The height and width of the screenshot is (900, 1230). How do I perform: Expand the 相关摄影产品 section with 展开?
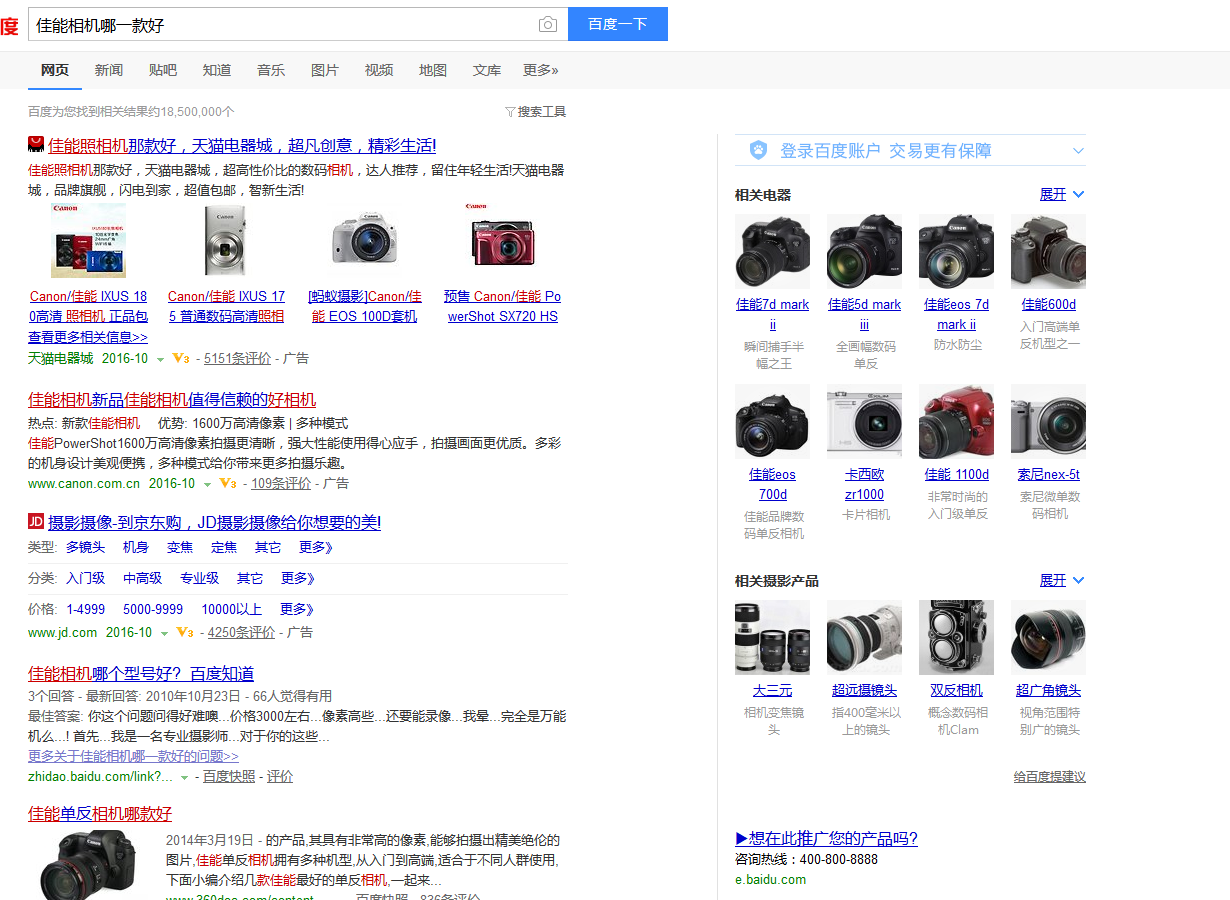[1061, 580]
